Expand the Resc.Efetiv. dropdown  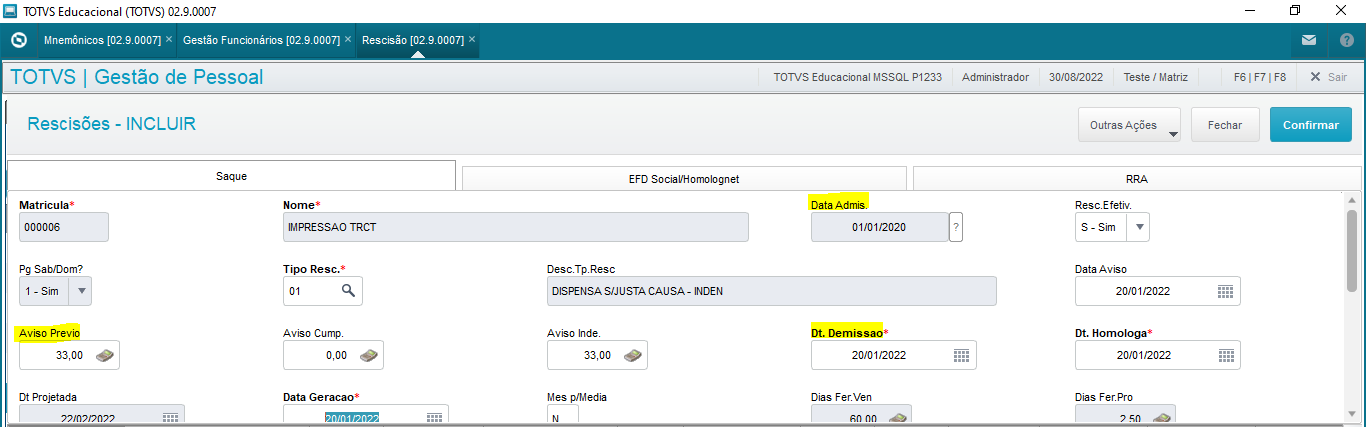(1139, 228)
